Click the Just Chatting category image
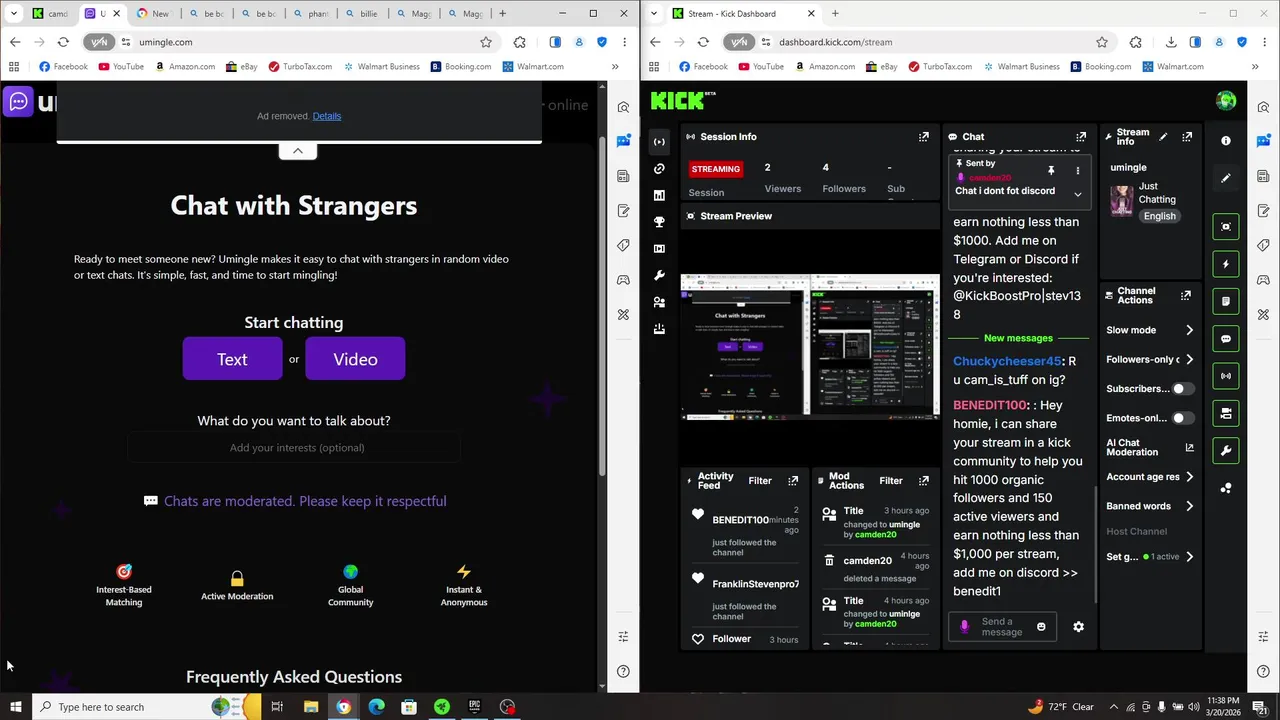Screen dimensions: 1280x720 pyautogui.click(x=1122, y=200)
